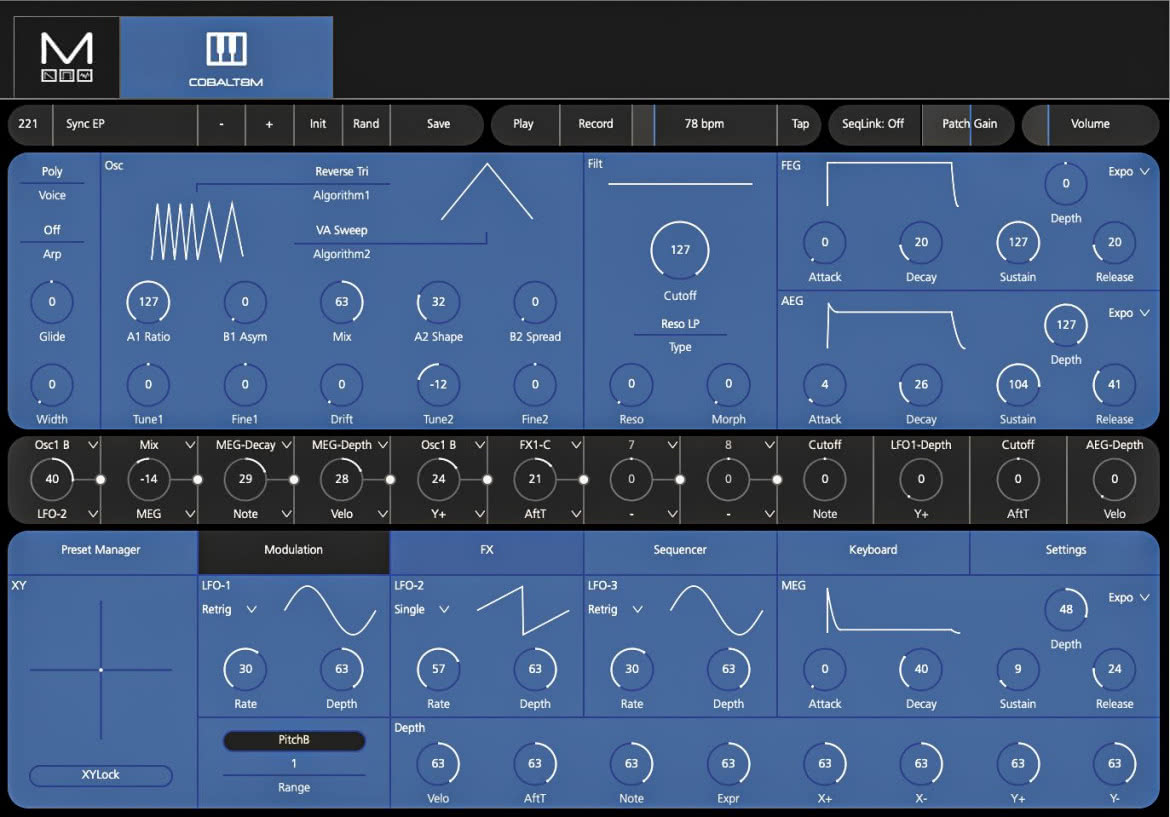This screenshot has height=817, width=1170.
Task: Click the Tap tempo button
Action: click(x=800, y=124)
